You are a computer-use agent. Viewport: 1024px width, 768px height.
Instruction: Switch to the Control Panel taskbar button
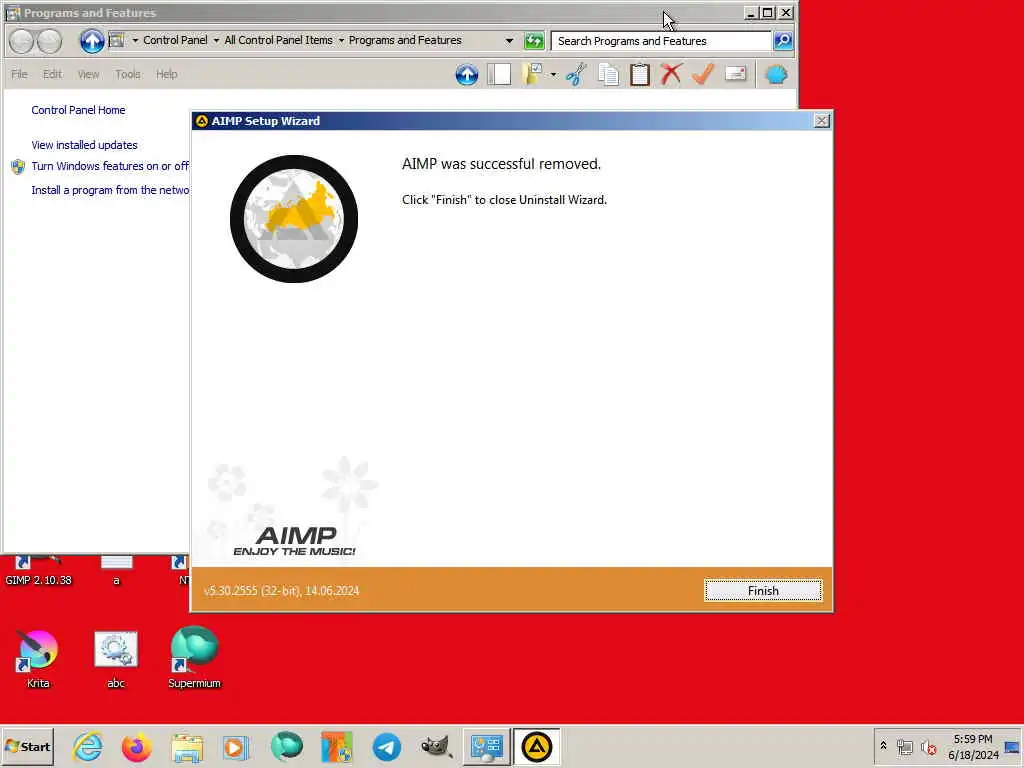coord(487,747)
